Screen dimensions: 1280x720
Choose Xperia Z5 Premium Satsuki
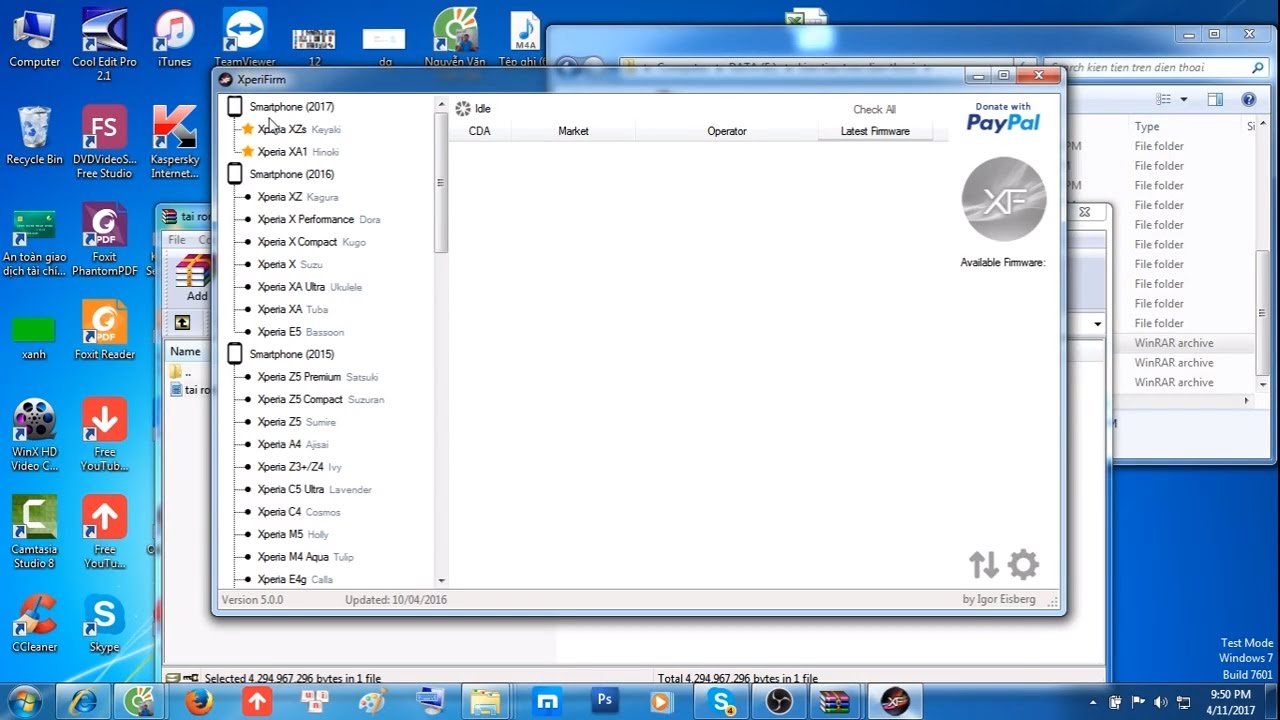(x=317, y=377)
